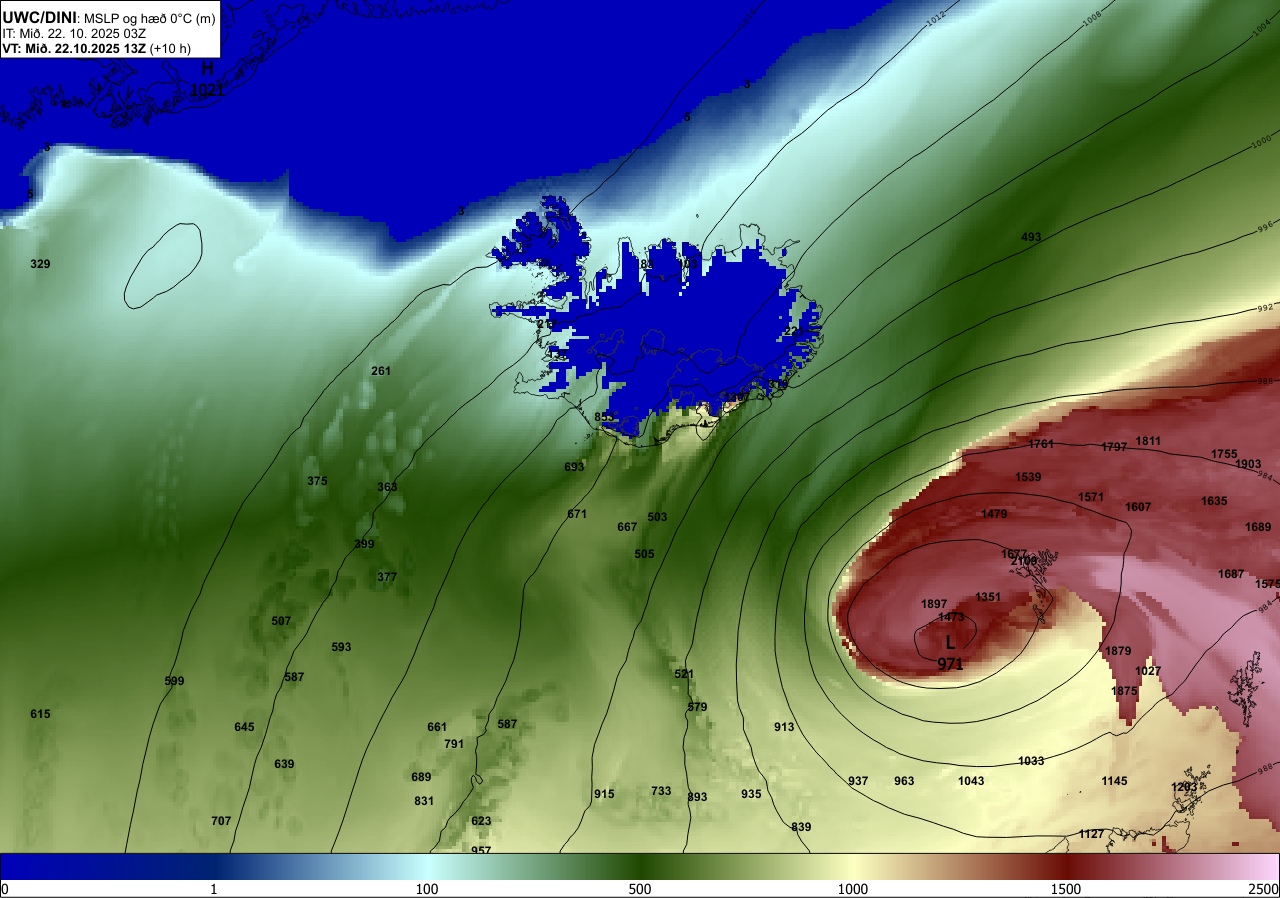Click the height value 1539

[1028, 477]
